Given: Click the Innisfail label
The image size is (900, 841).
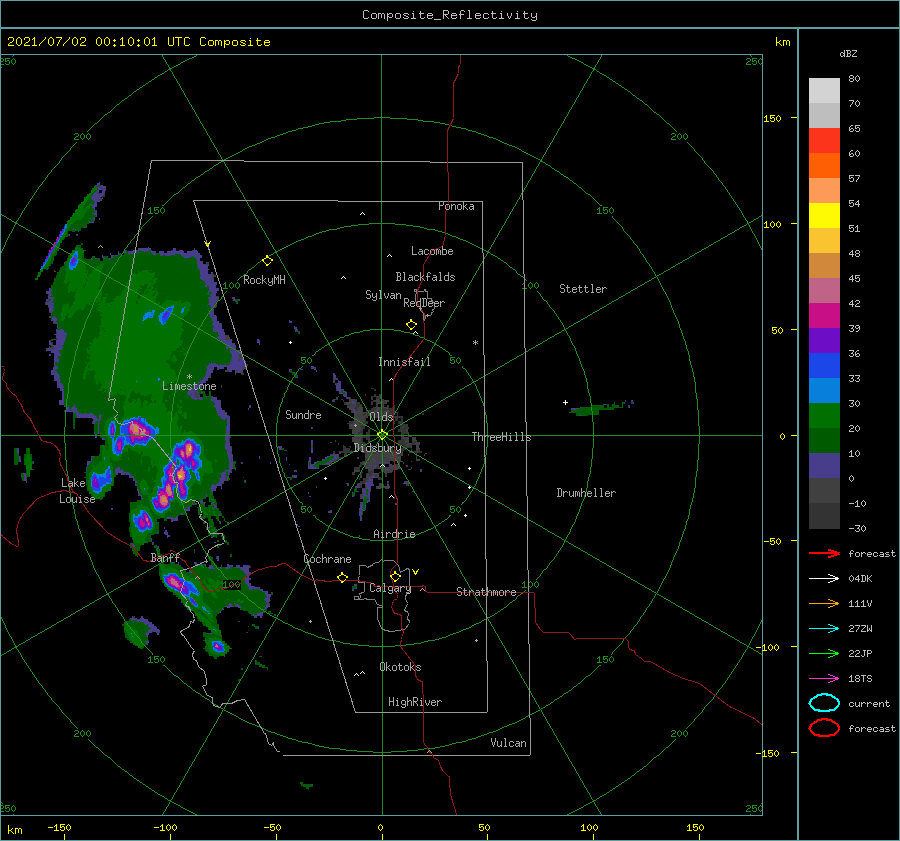Looking at the screenshot, I should 404,362.
